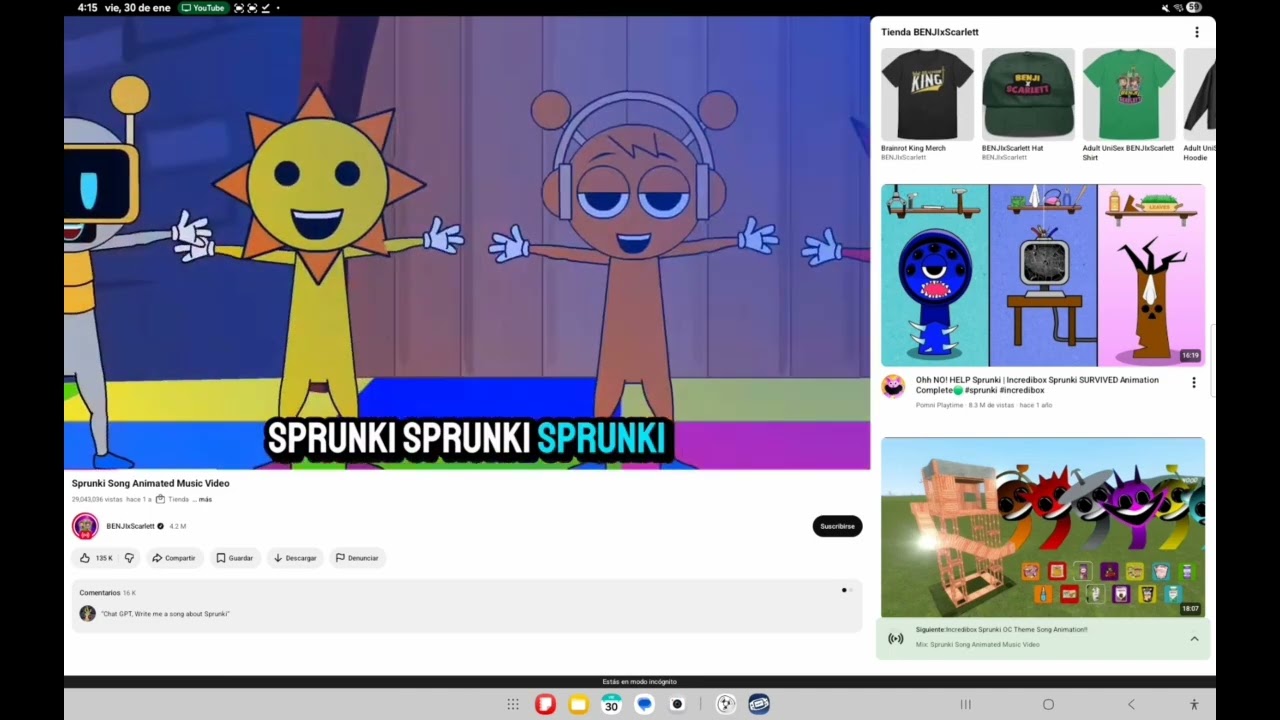This screenshot has height=720, width=1280.
Task: Launch the yellow files app in taskbar
Action: [578, 704]
